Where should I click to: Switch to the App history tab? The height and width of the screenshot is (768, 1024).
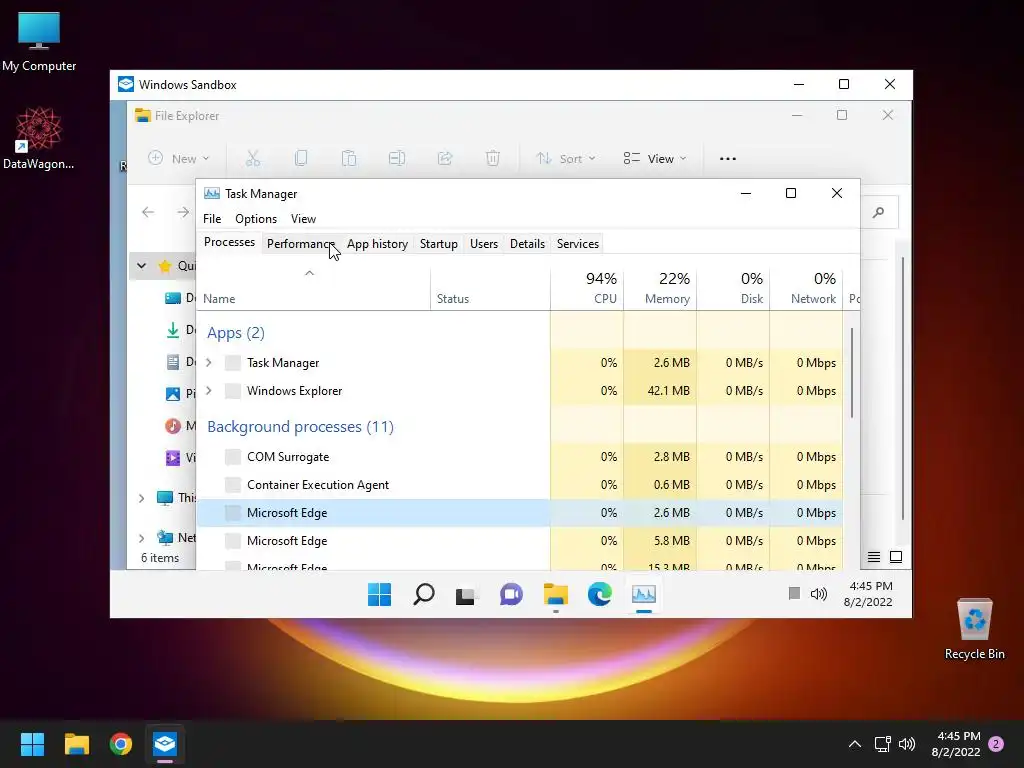377,244
